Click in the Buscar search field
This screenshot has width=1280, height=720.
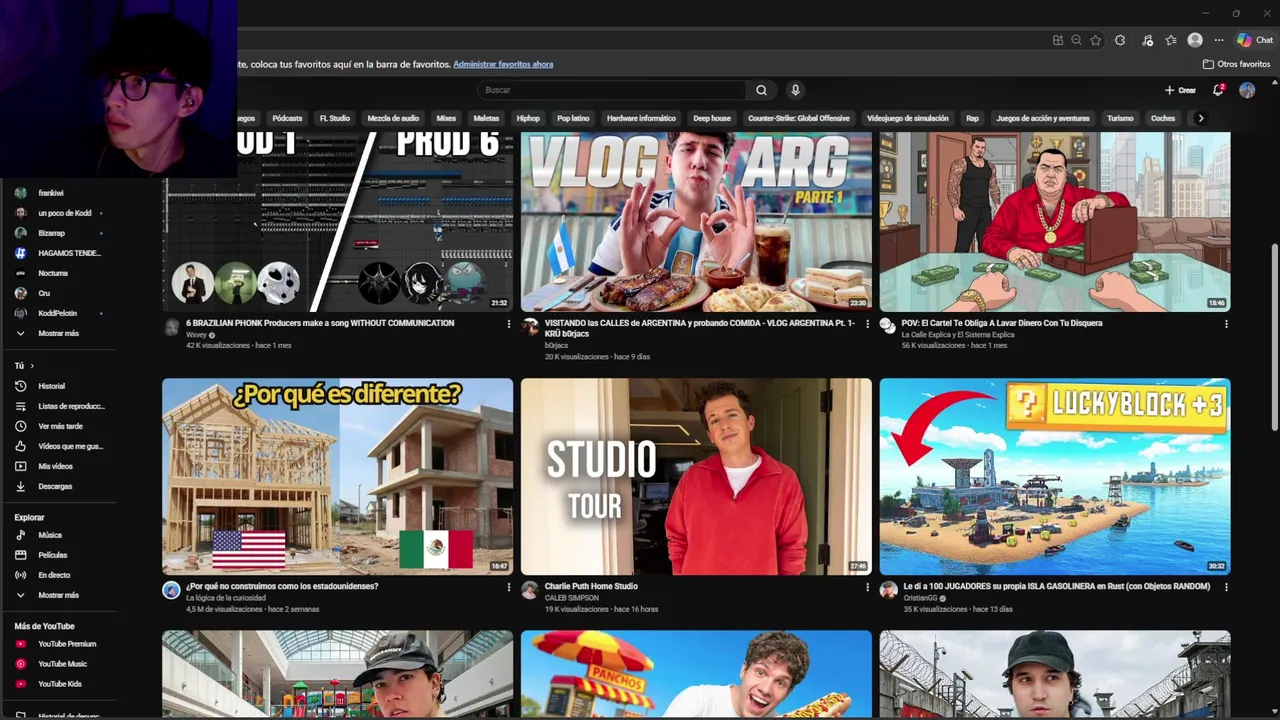pyautogui.click(x=611, y=90)
